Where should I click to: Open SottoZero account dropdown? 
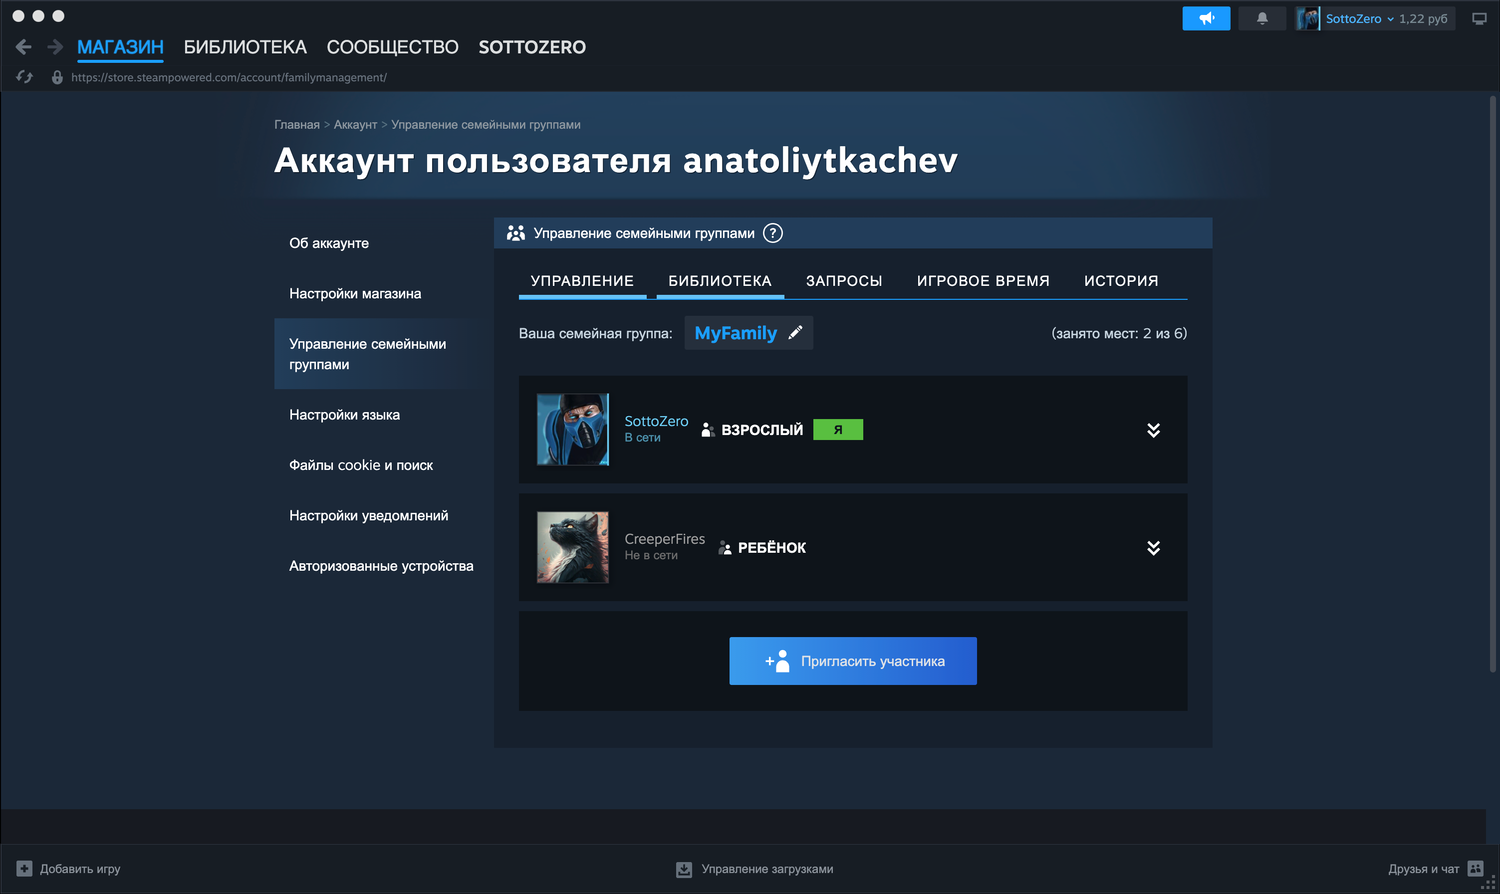coord(1360,18)
